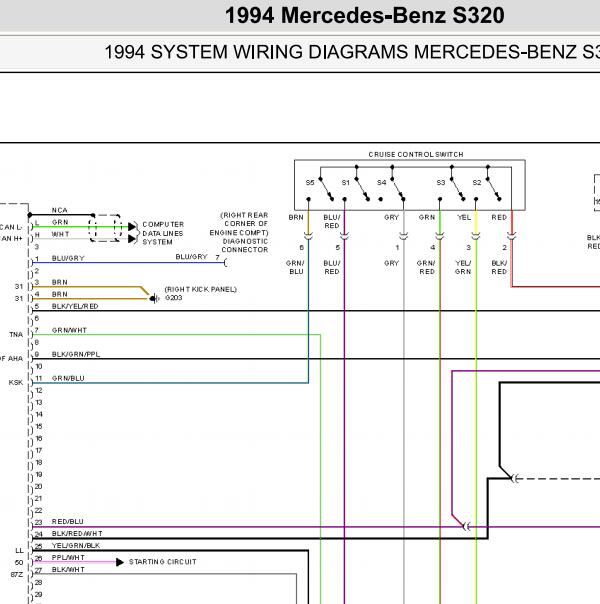
Task: Select the 'CRUISE CONTROL SWITCH' label
Action: (416, 154)
